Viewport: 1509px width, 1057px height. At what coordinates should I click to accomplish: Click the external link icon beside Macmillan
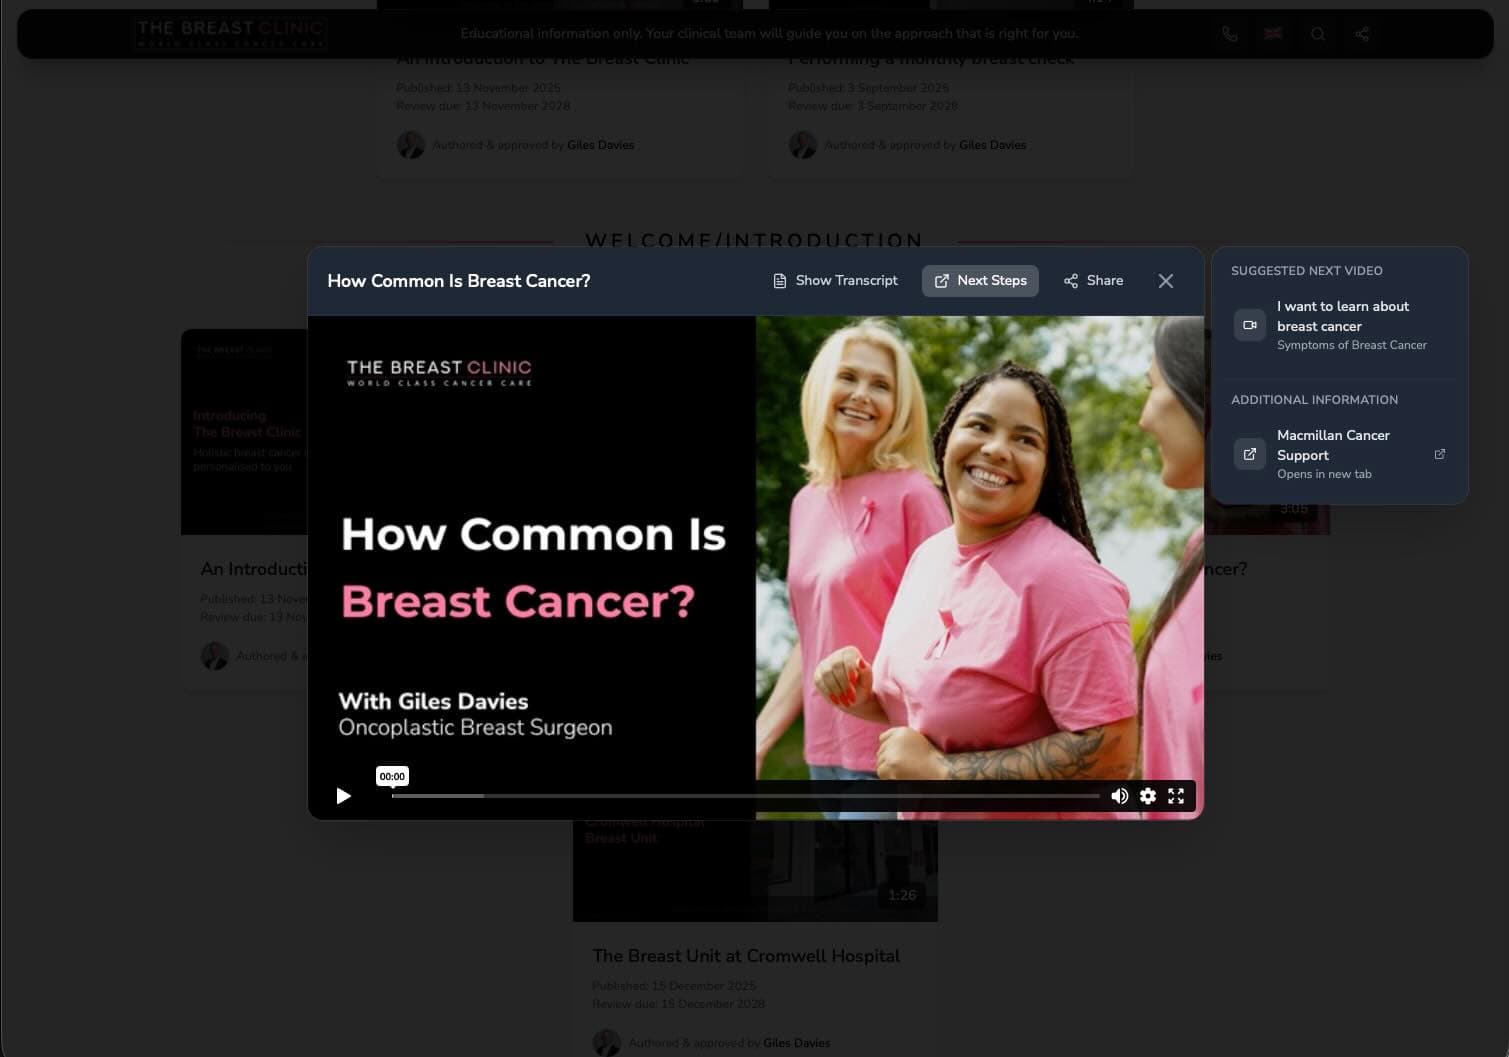pos(1440,454)
